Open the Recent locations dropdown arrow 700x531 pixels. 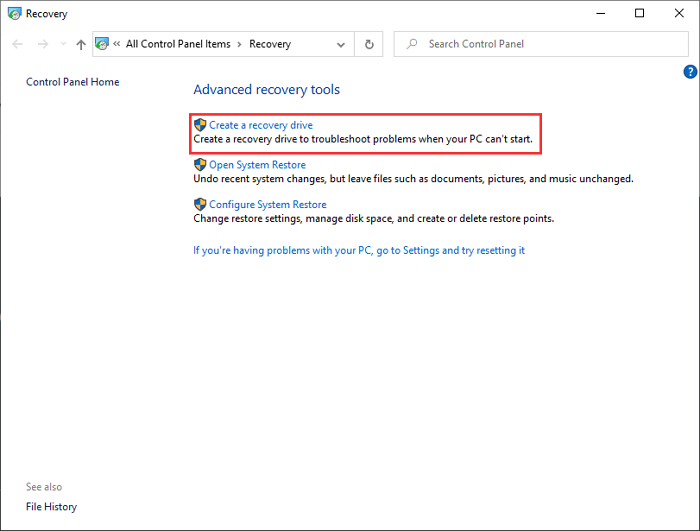click(x=63, y=44)
